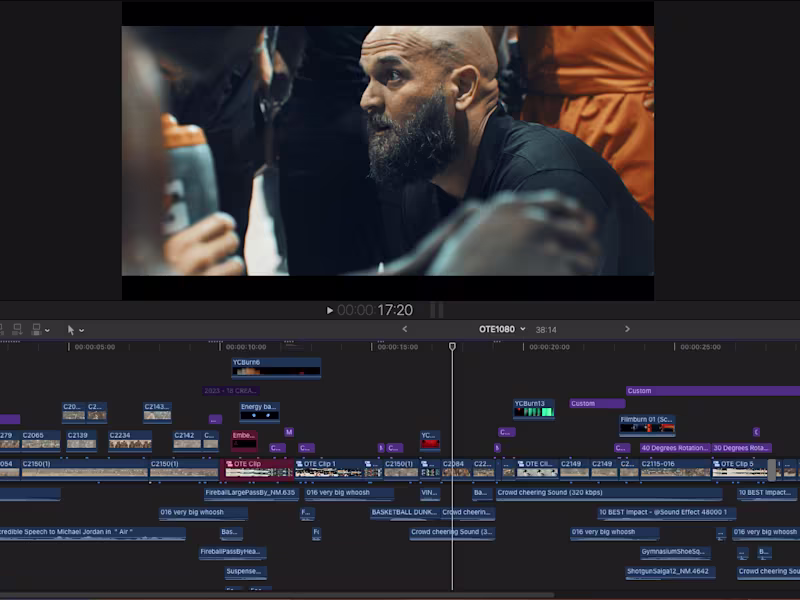
Task: Select the BASKETBALL DUNK... audio clip
Action: (x=405, y=513)
